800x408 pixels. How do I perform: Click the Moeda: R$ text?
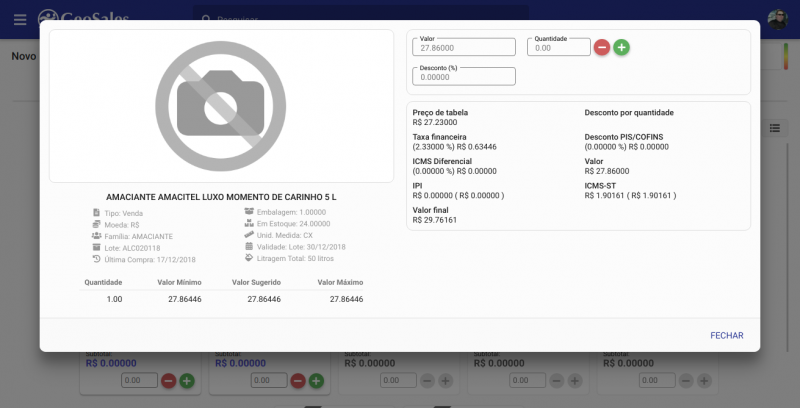click(122, 225)
